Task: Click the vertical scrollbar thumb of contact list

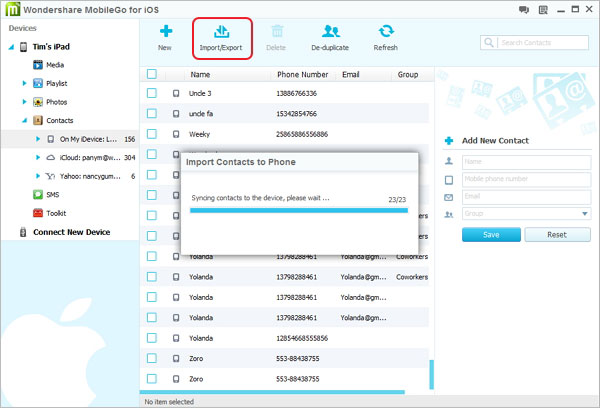Action: 432,374
